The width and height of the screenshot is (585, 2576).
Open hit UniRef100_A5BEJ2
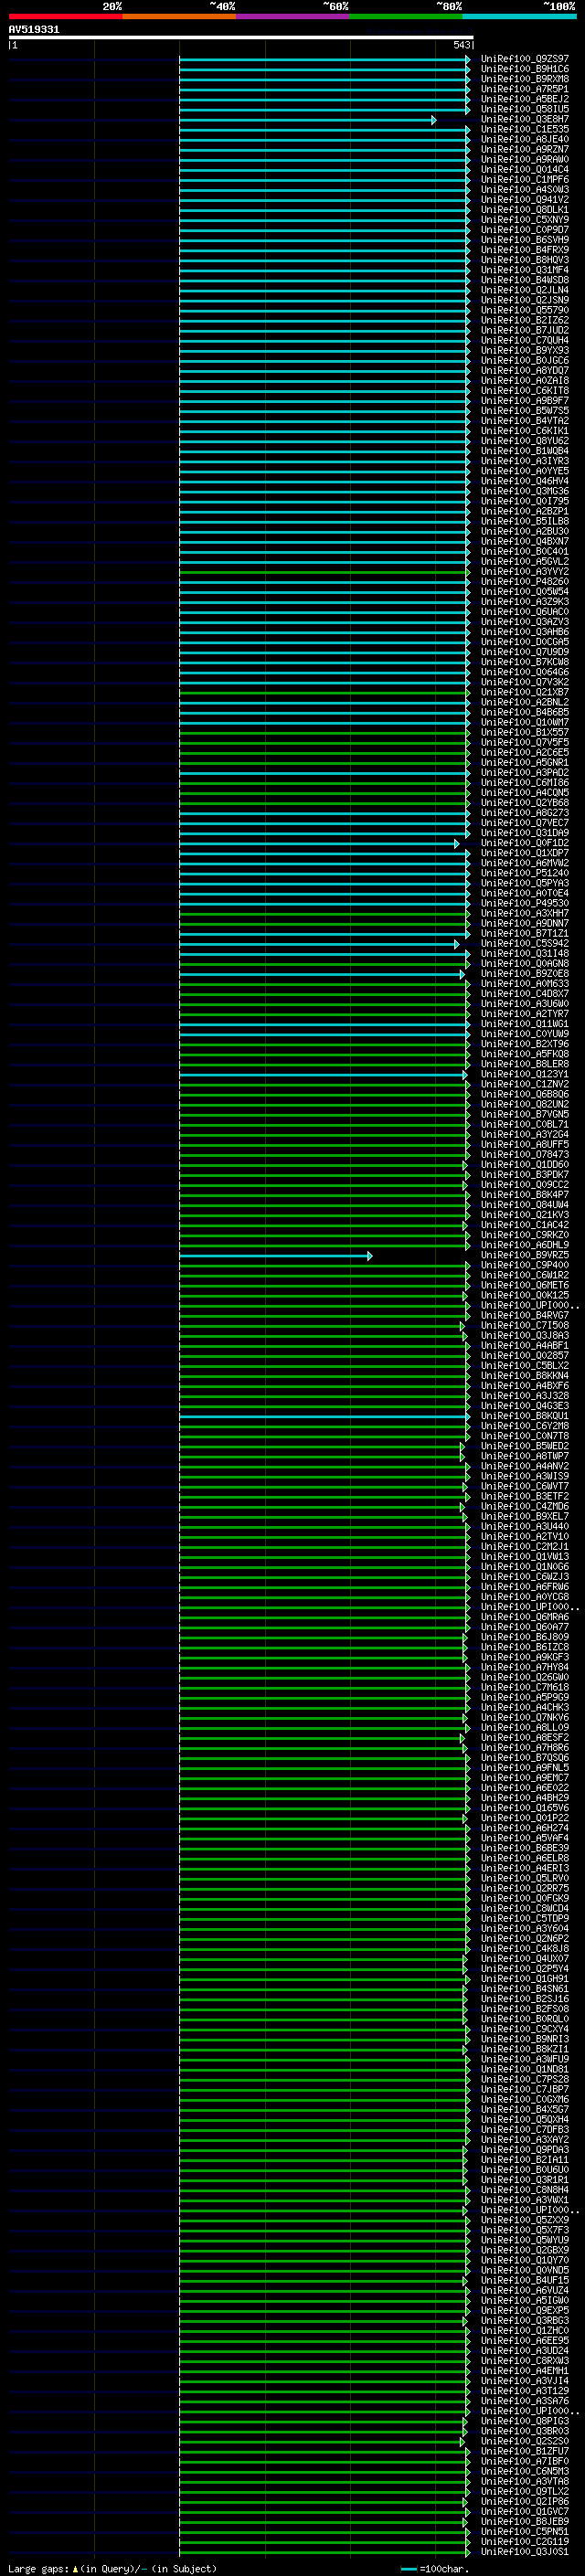(524, 100)
